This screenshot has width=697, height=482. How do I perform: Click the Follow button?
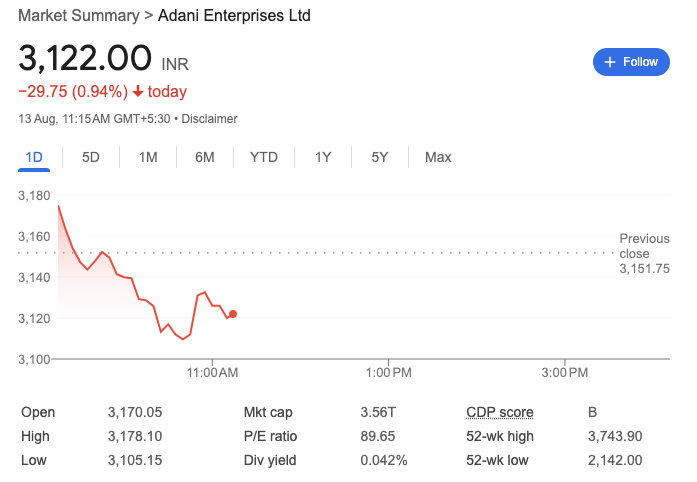[x=631, y=62]
